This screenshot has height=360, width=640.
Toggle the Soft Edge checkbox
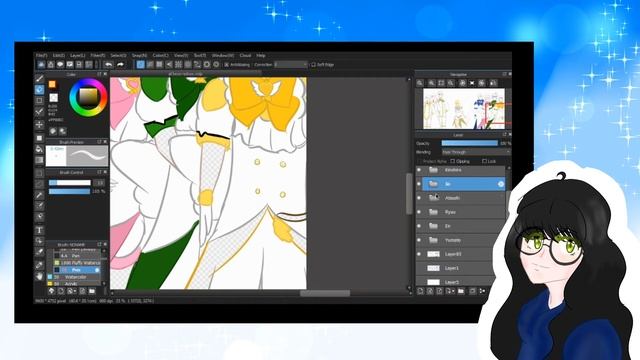pyautogui.click(x=313, y=64)
